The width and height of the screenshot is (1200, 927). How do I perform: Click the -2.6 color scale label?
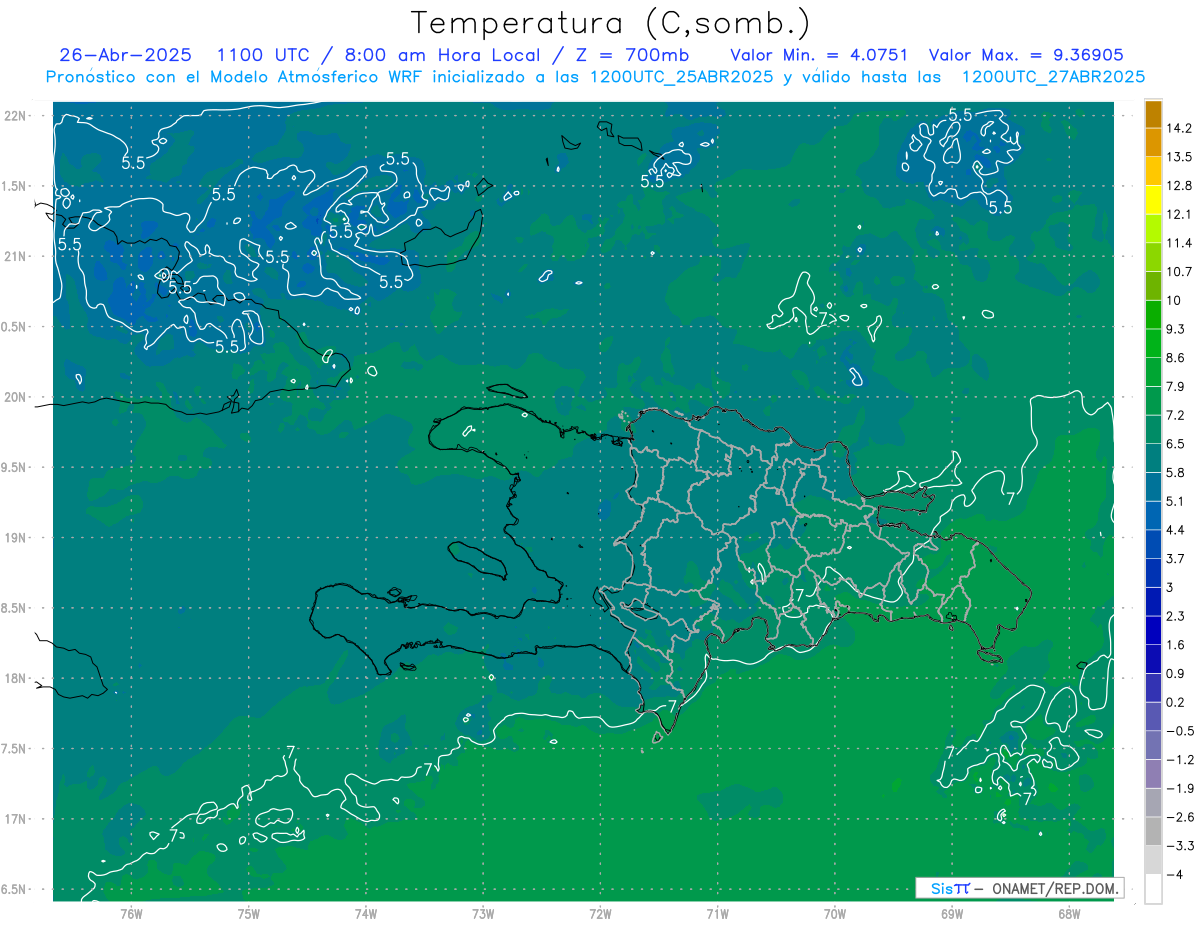click(x=1180, y=817)
